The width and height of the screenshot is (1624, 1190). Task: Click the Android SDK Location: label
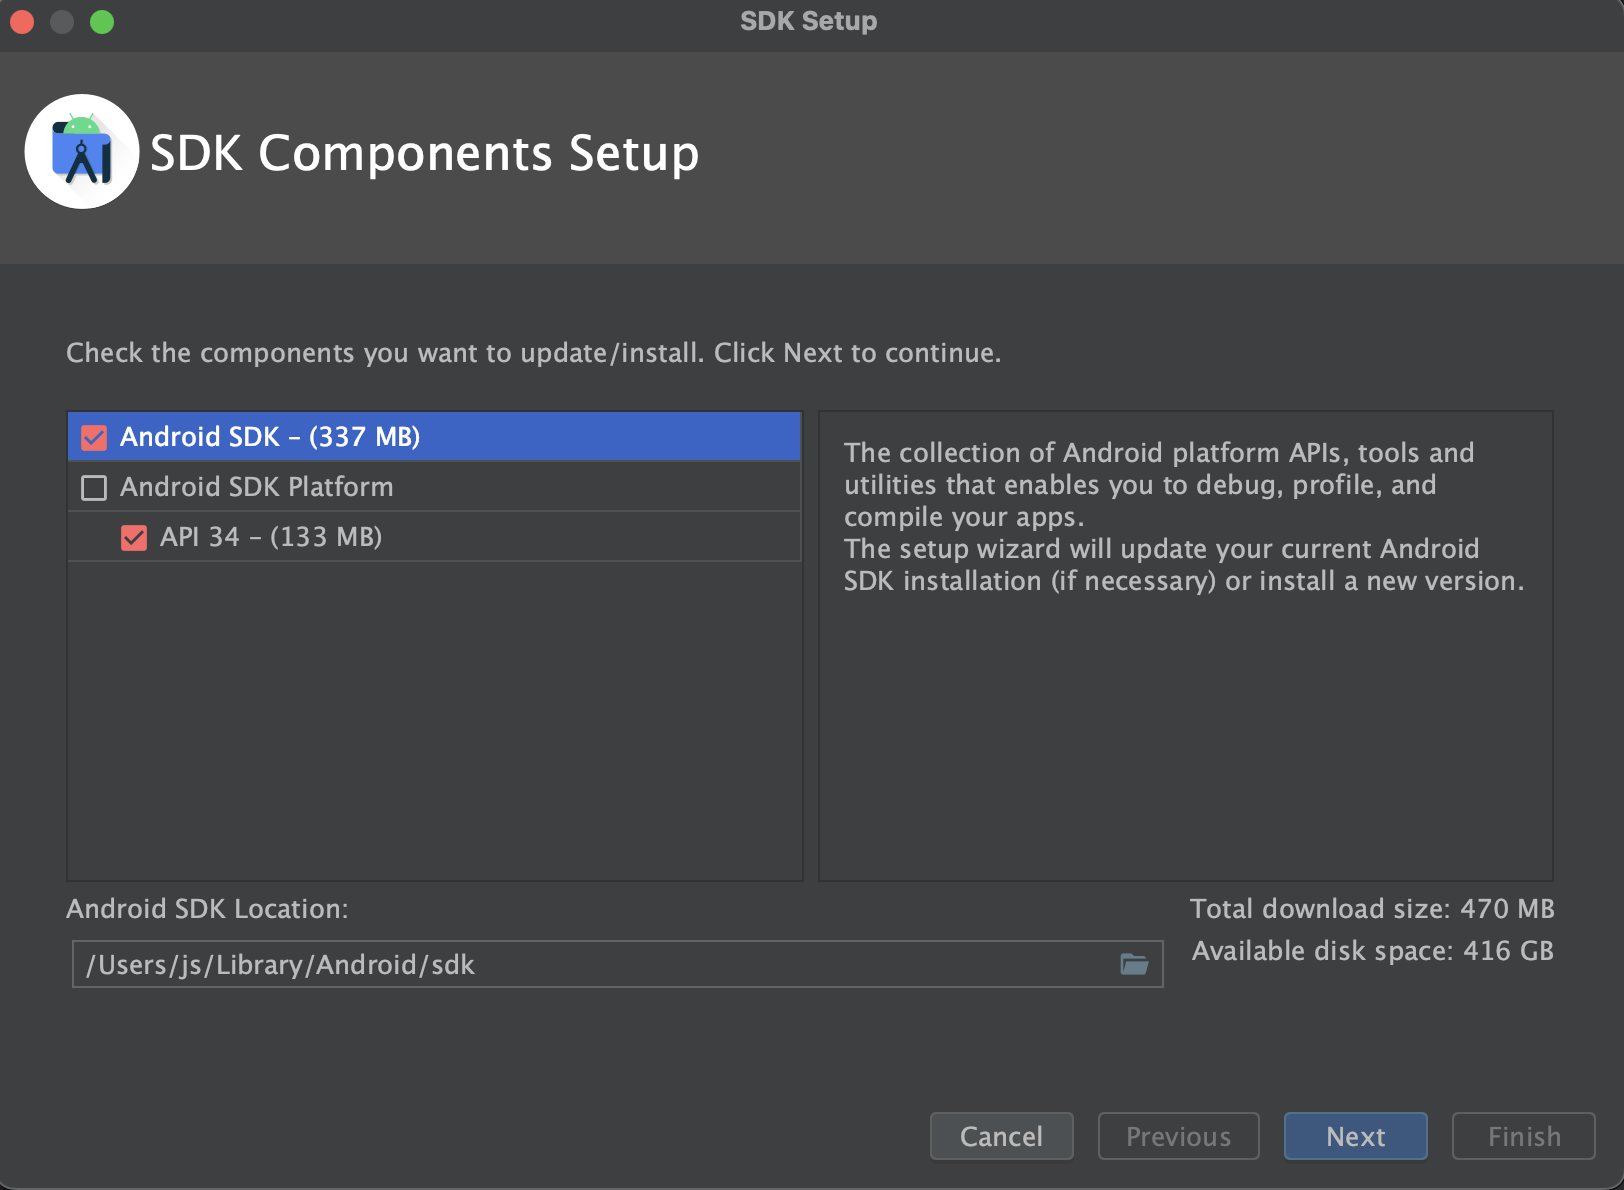click(207, 908)
